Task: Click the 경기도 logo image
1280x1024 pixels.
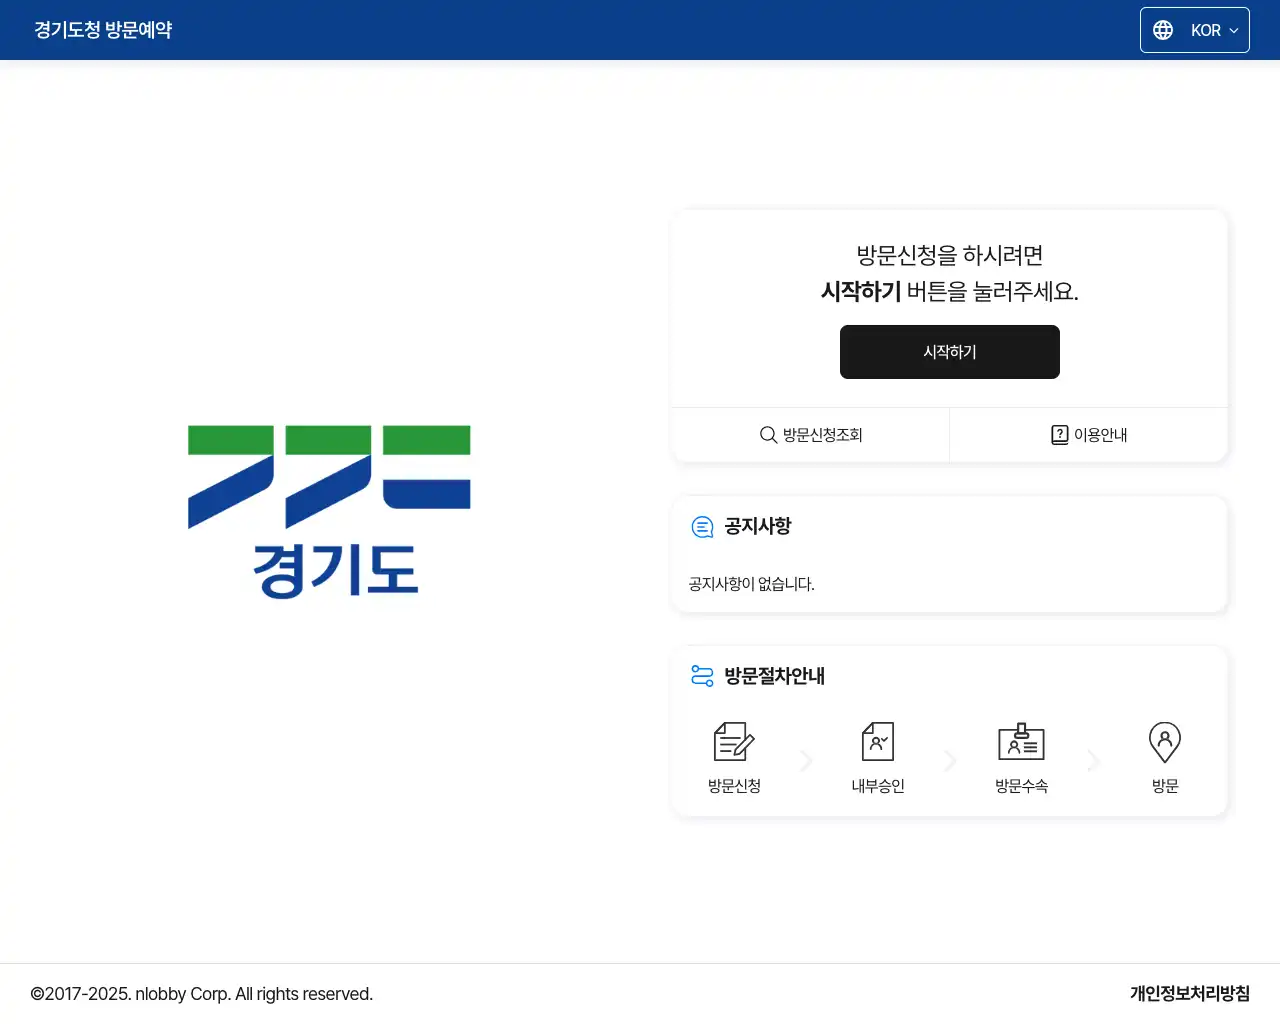Action: 329,512
